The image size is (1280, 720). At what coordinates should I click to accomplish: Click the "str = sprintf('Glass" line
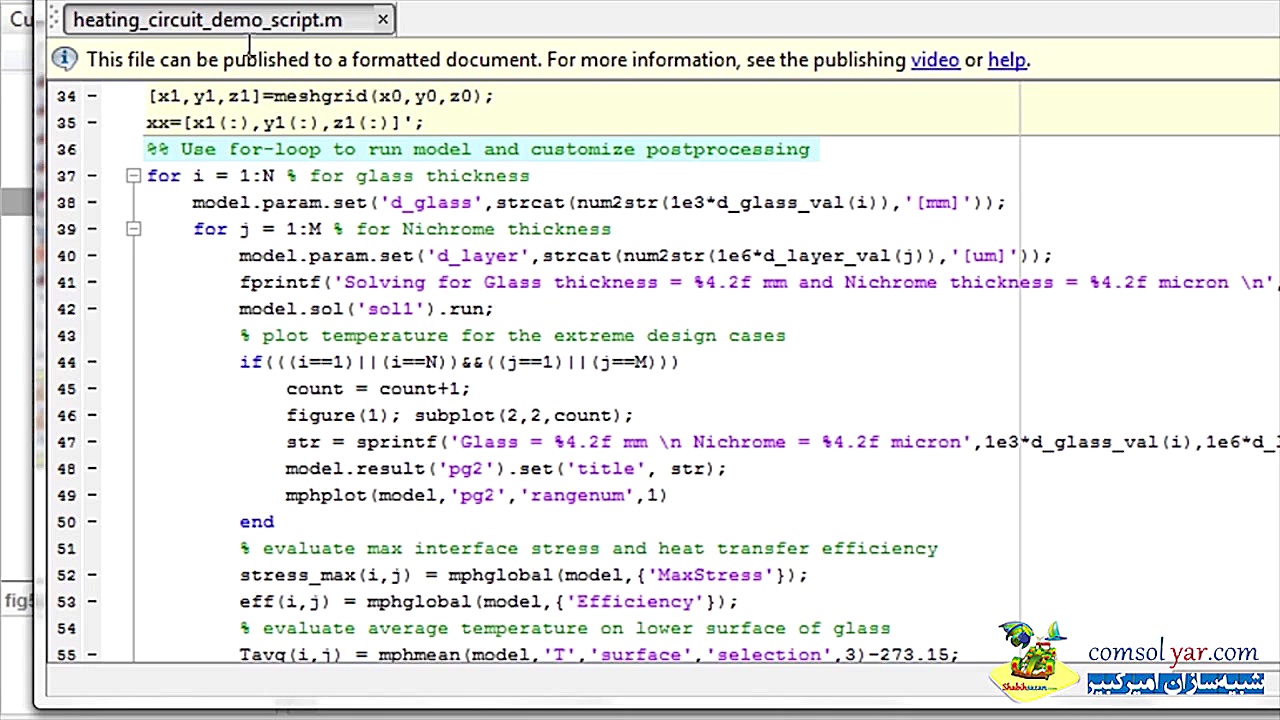(x=782, y=442)
